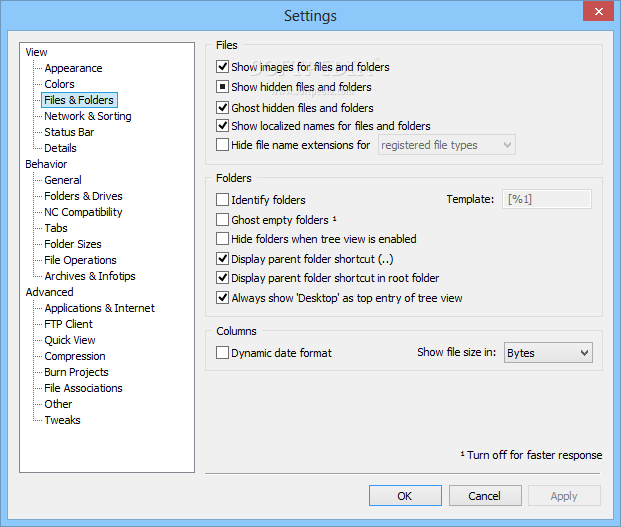Open the Tweaks settings page

click(x=63, y=420)
